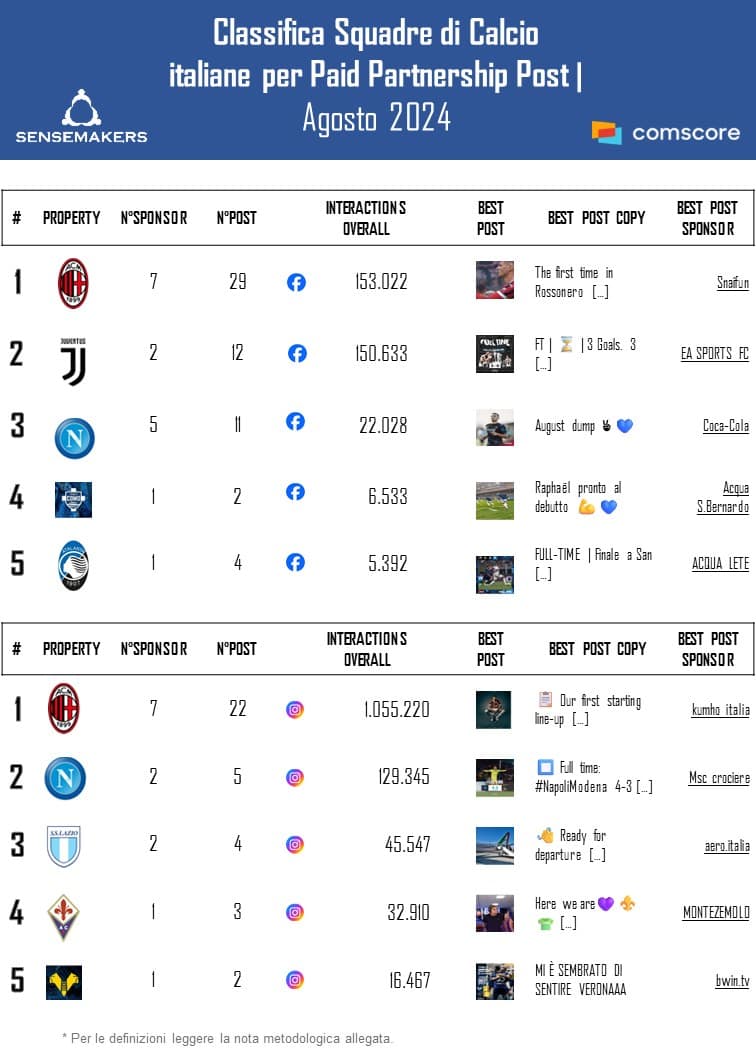Click the Comscore logo in the header
This screenshot has width=756, height=1058.
click(x=666, y=133)
